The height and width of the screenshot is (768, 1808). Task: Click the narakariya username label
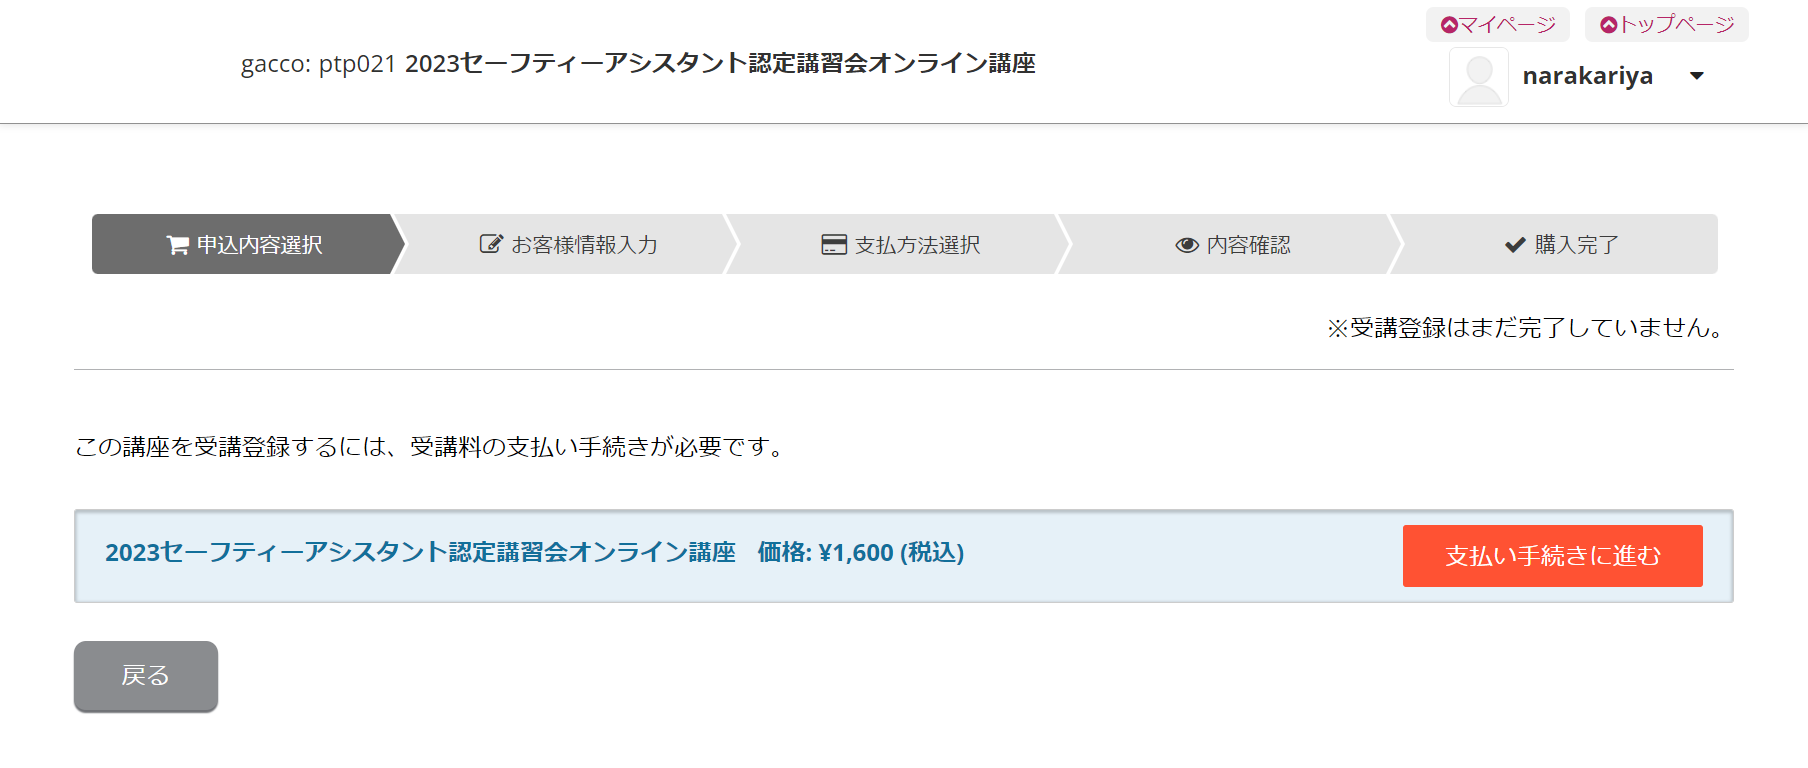(x=1587, y=76)
